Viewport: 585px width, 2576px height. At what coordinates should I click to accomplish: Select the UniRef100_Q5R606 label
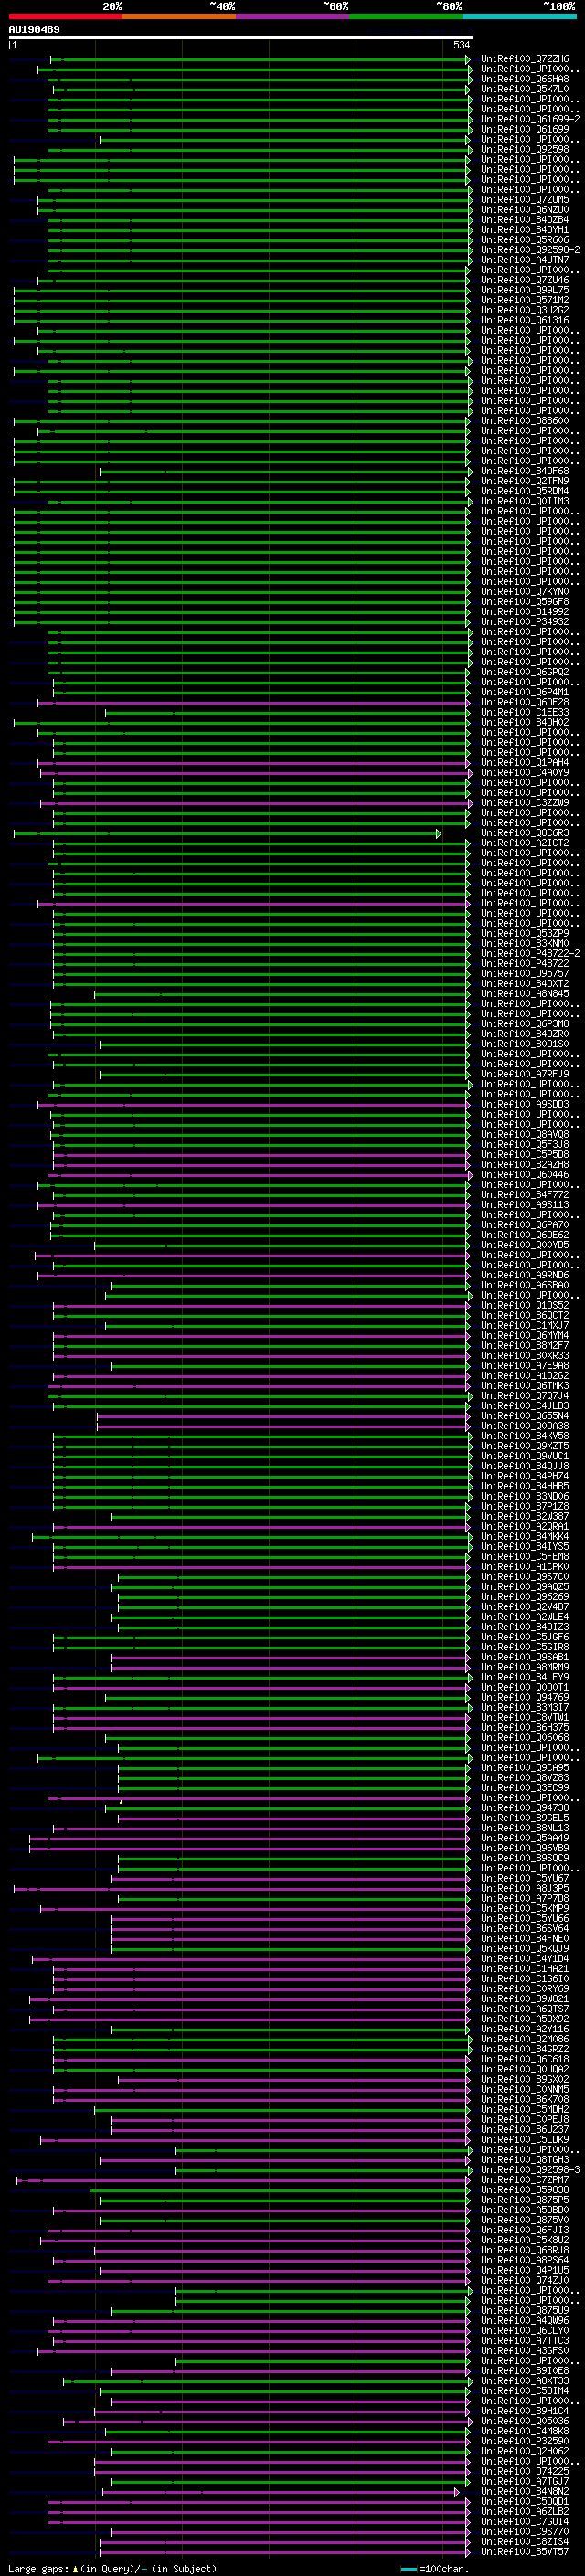[x=524, y=240]
